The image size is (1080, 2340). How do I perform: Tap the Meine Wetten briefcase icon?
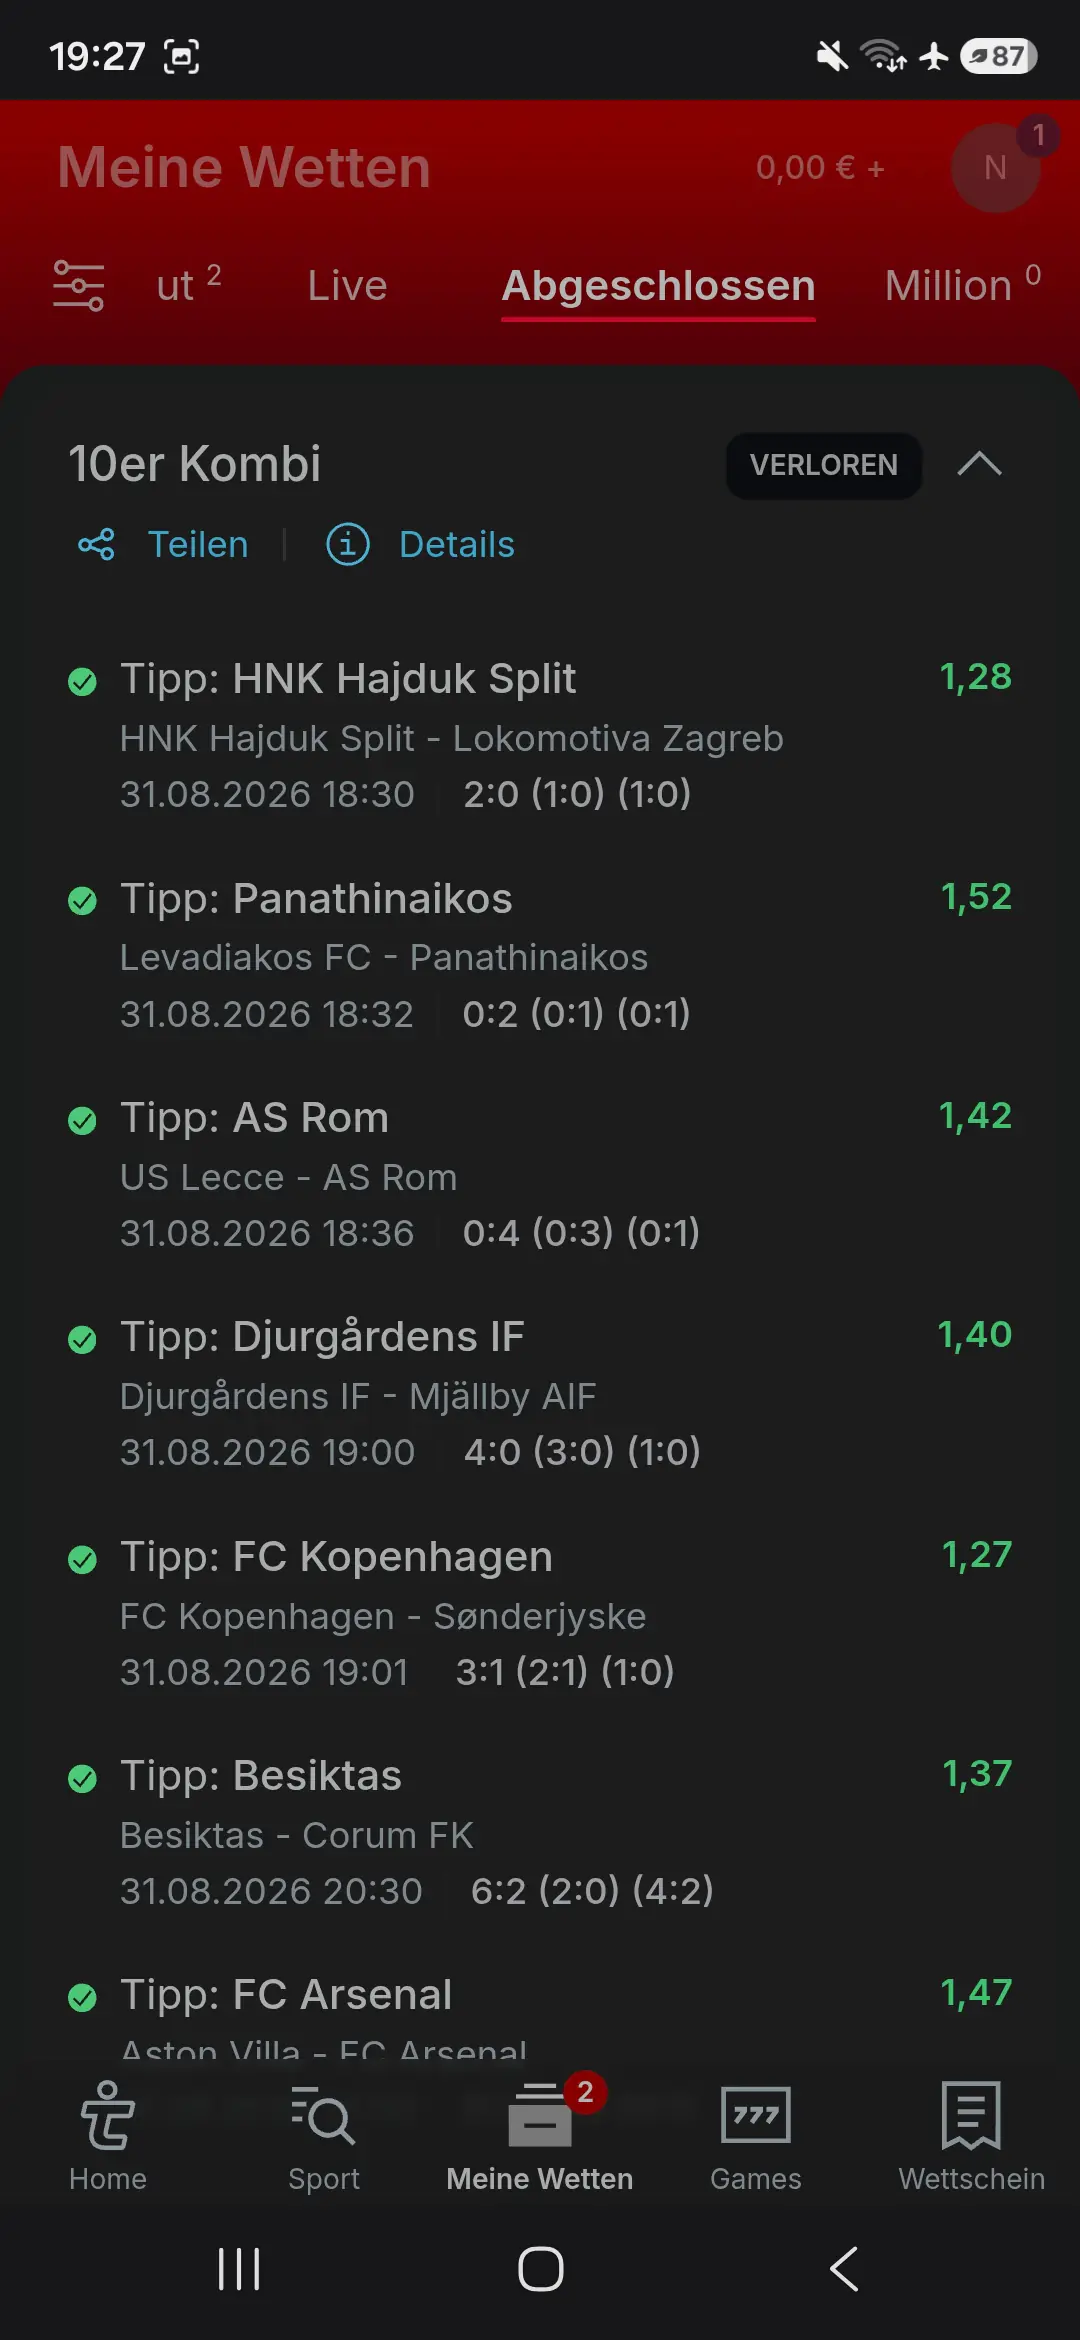(x=540, y=2116)
